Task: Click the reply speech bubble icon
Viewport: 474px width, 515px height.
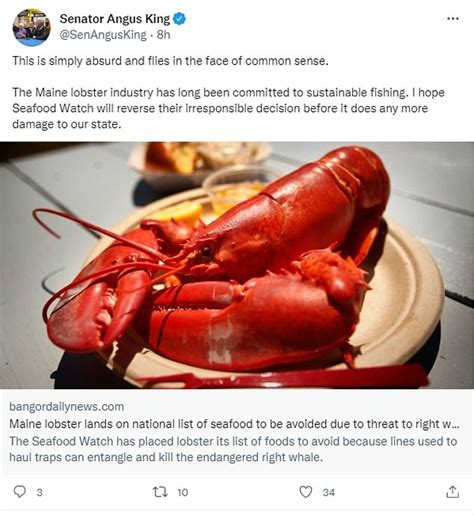Action: pyautogui.click(x=19, y=492)
